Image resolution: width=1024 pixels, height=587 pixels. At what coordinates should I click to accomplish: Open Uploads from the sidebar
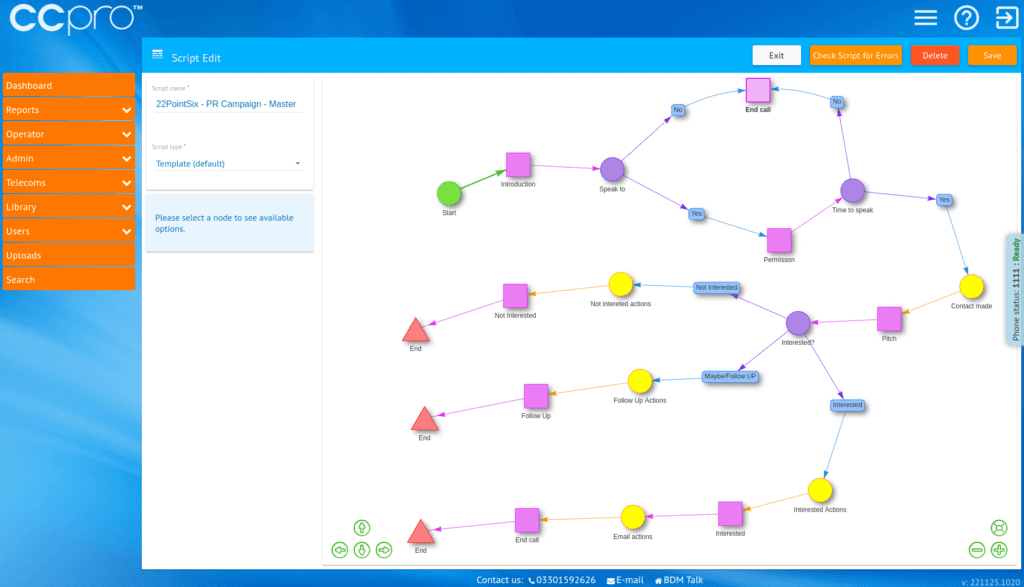[x=69, y=256]
